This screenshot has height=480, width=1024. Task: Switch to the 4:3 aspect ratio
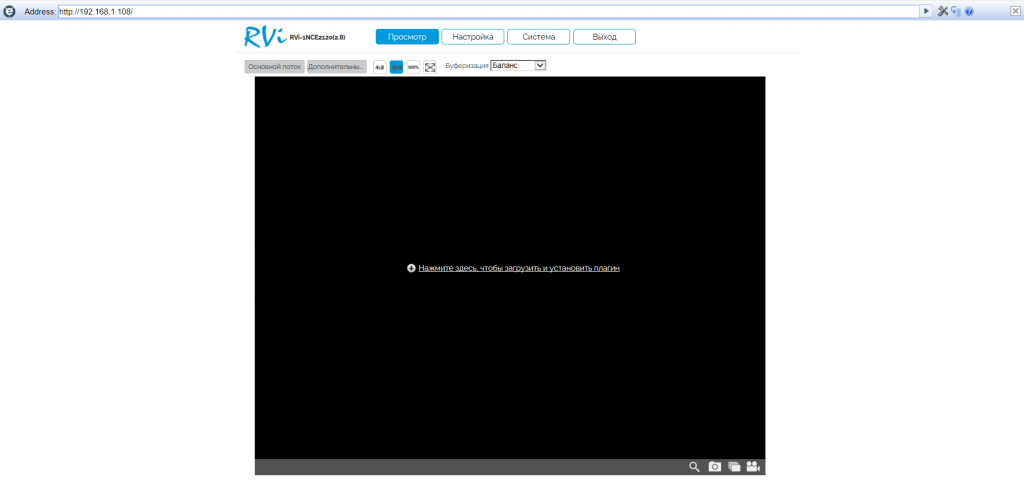380,67
